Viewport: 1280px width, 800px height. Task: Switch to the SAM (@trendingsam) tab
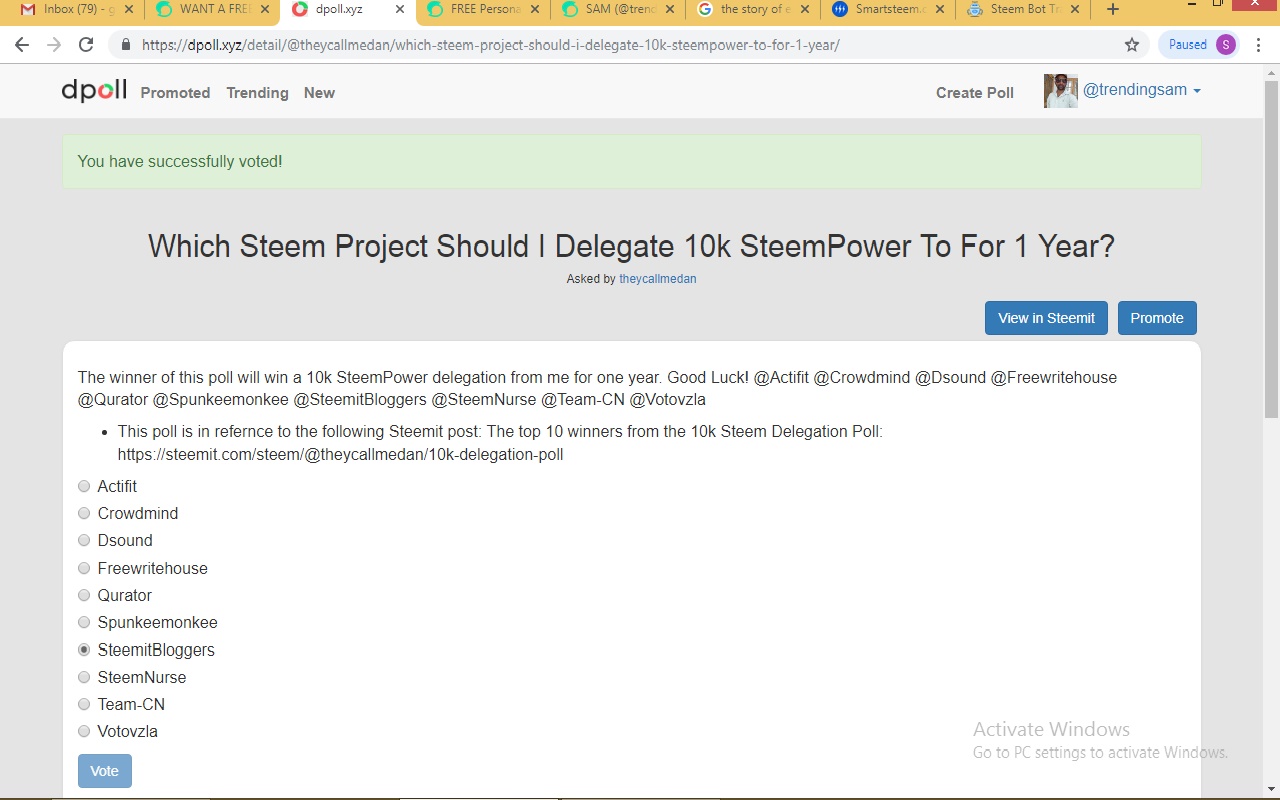(x=617, y=10)
